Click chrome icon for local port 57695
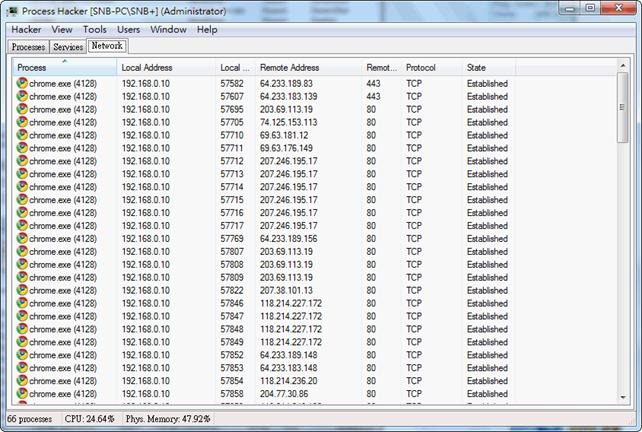 tap(22, 109)
